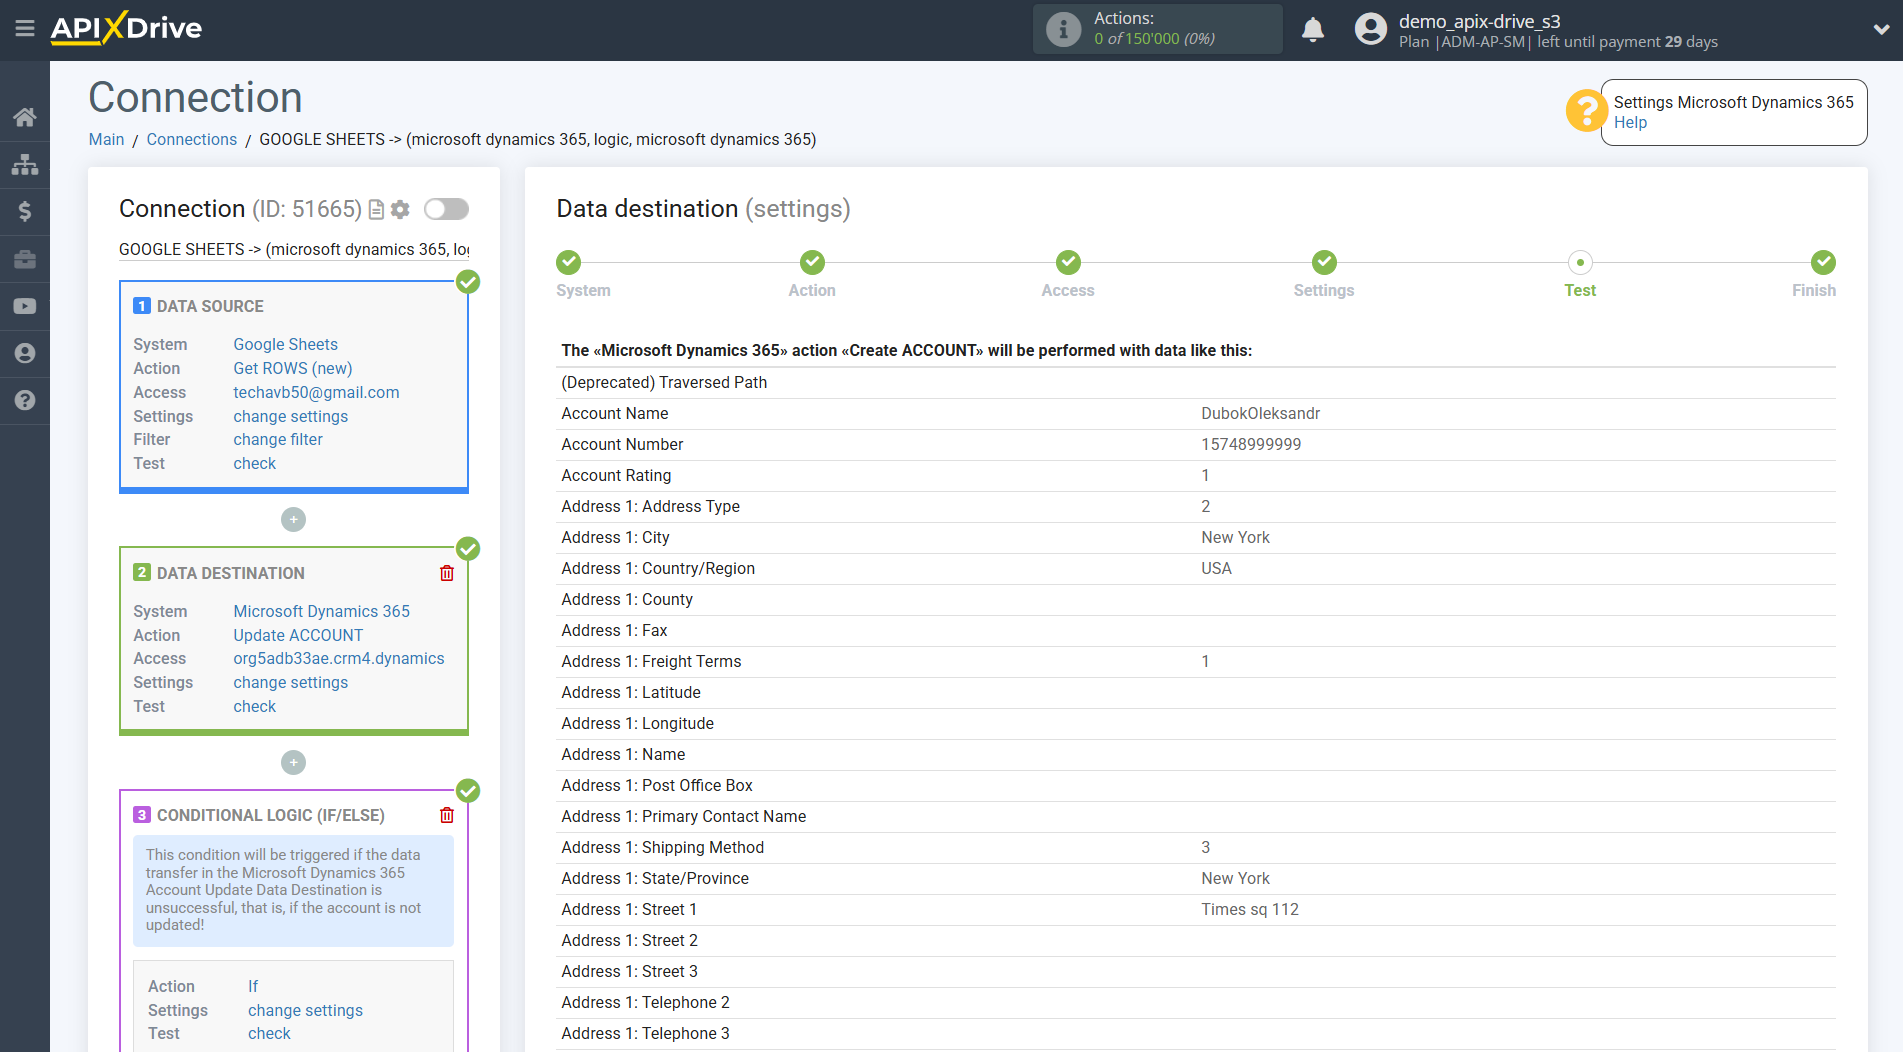Click check in Data Source
Viewport: 1903px width, 1052px height.
point(255,463)
